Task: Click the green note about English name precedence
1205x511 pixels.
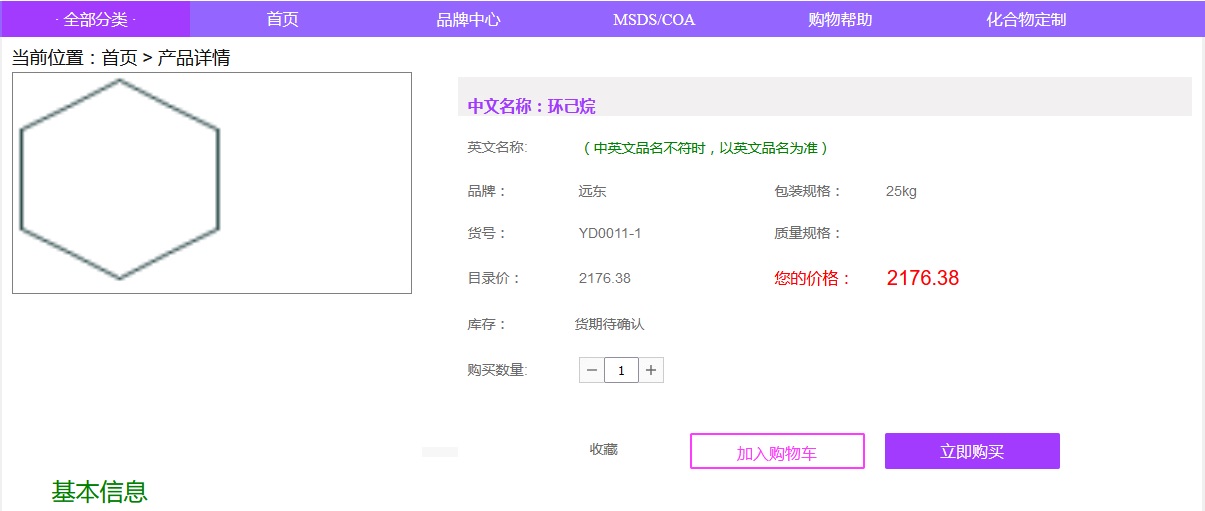Action: point(706,148)
